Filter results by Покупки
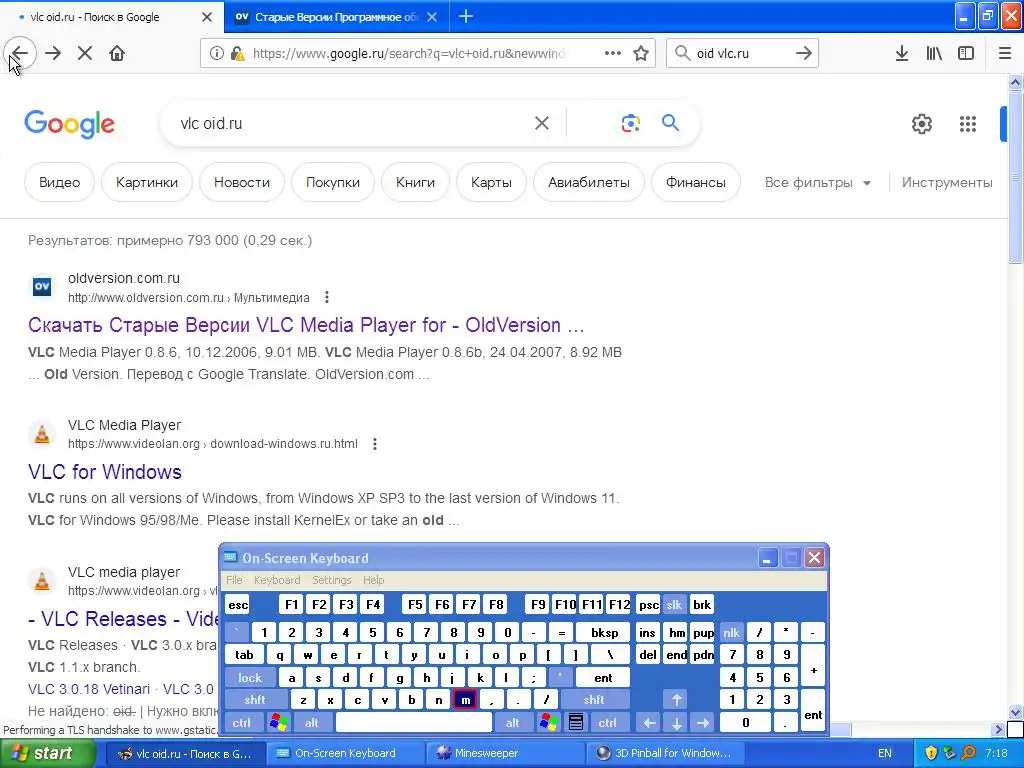Viewport: 1024px width, 768px height. 333,182
